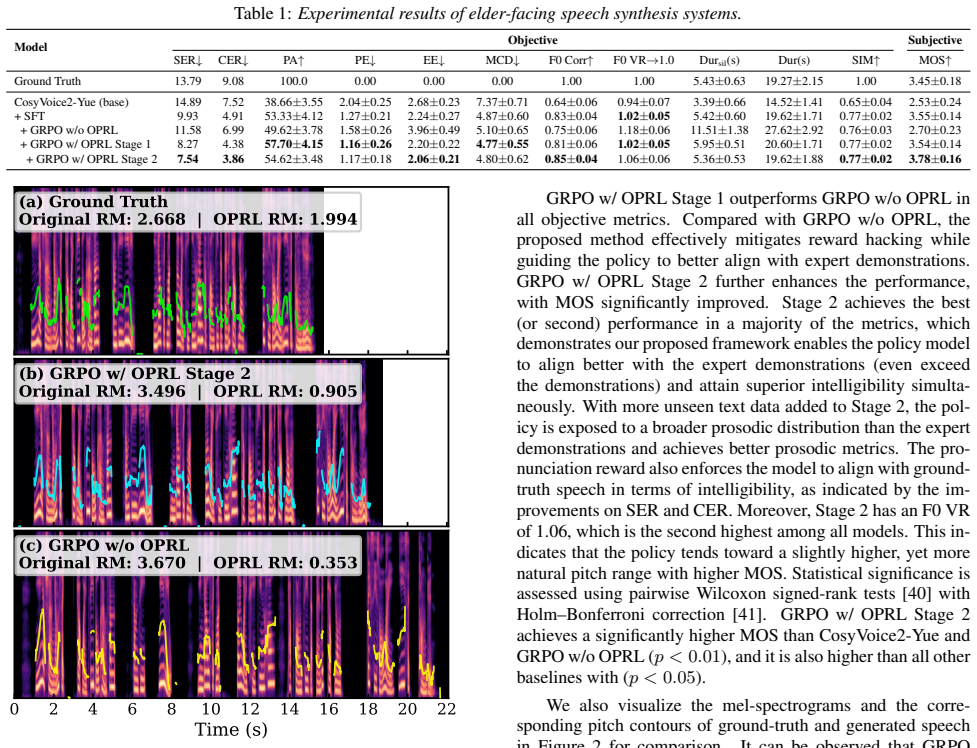Viewport: 977px width, 748px height.
Task: Select the MOS column header
Action: click(935, 60)
